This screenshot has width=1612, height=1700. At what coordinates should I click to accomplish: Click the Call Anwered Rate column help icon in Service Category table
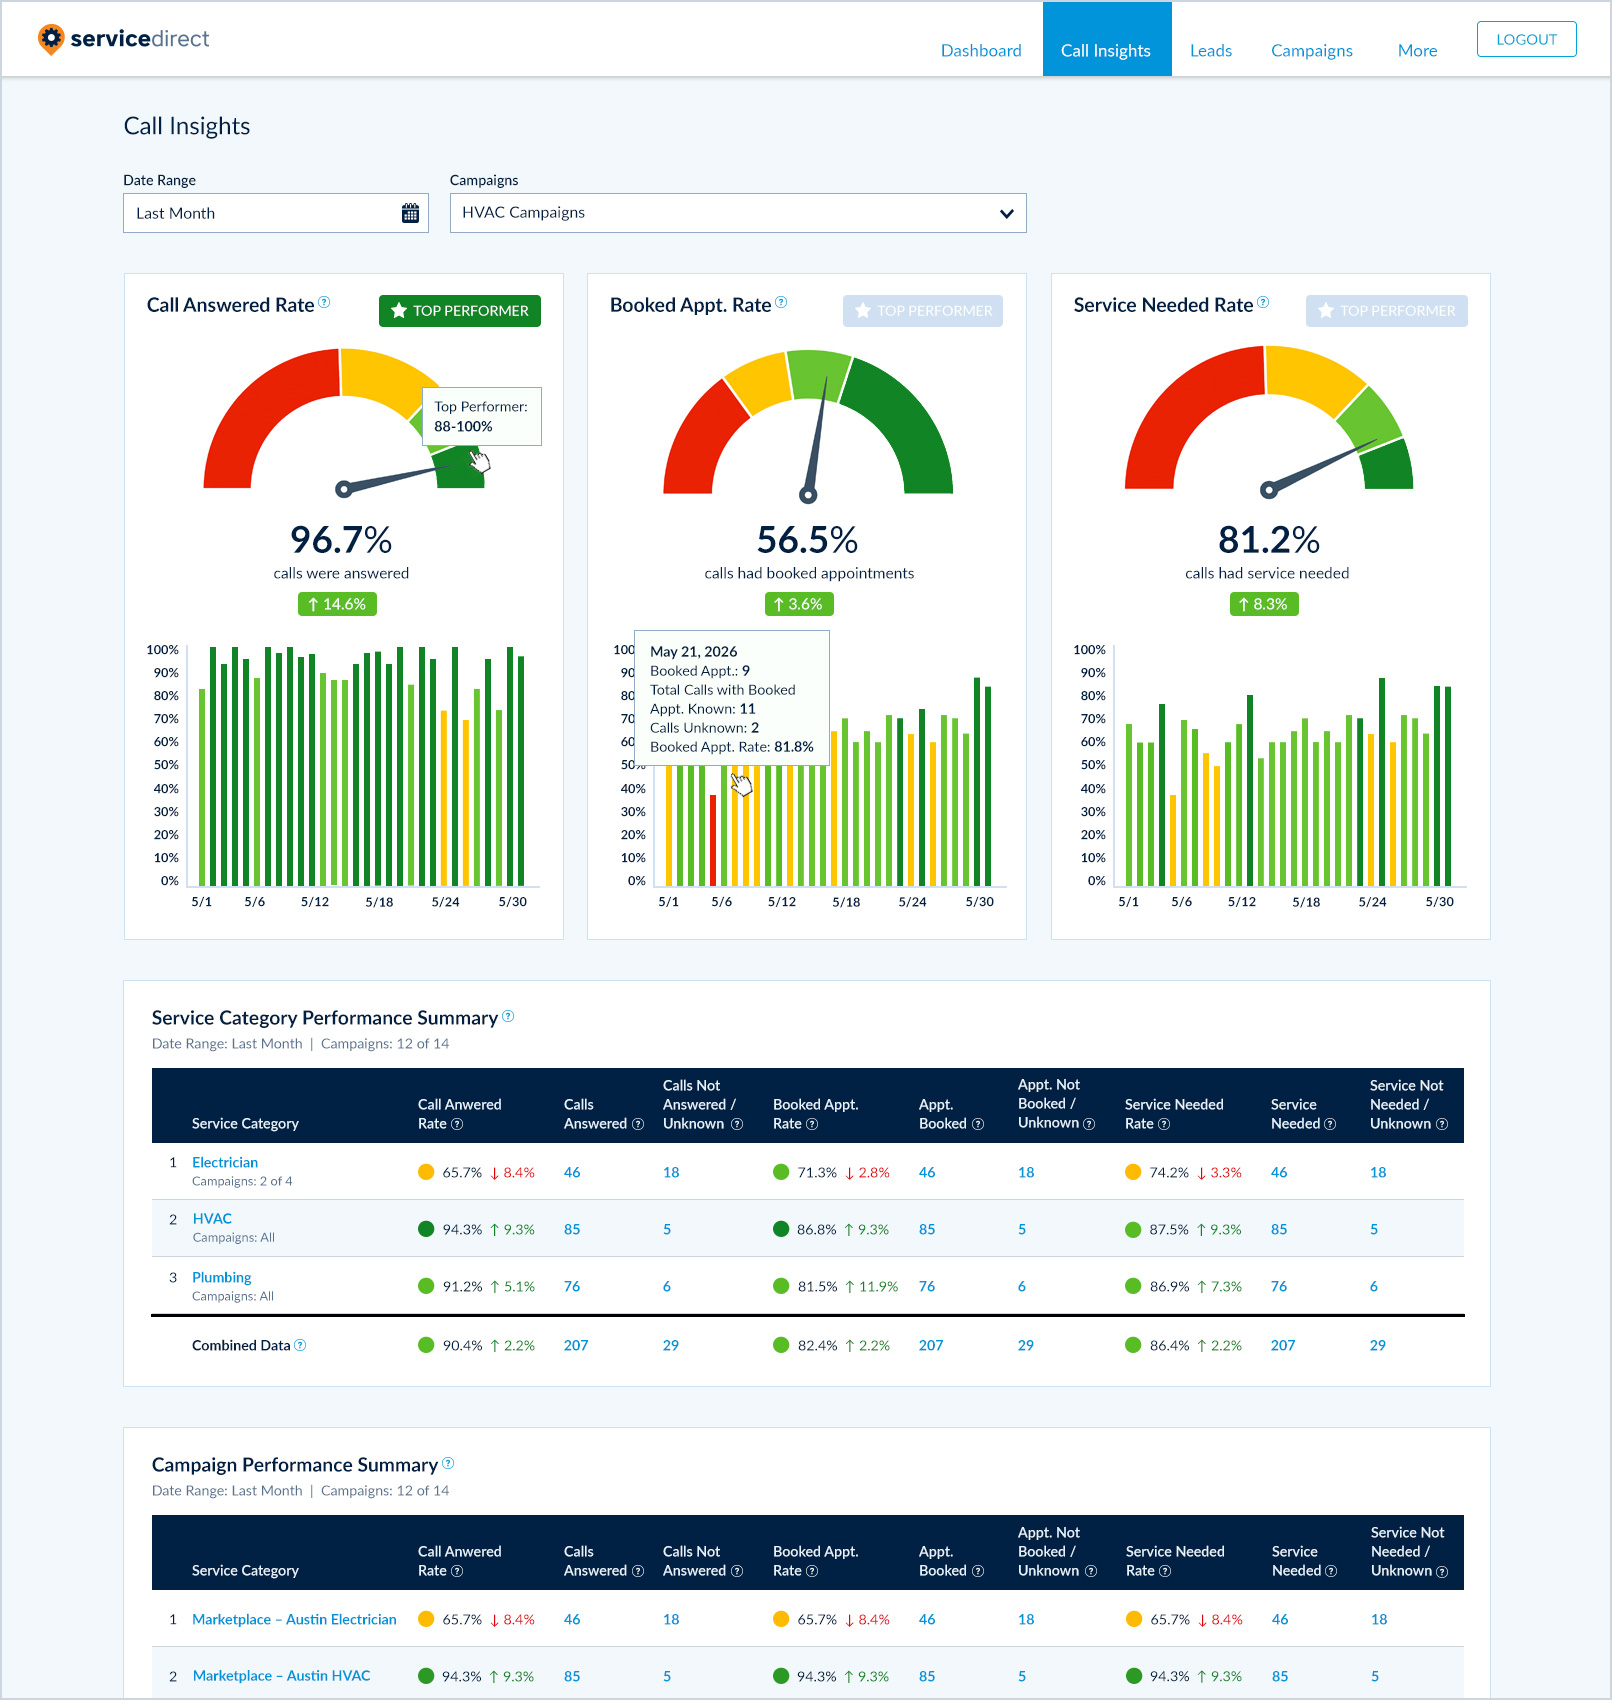pyautogui.click(x=457, y=1124)
